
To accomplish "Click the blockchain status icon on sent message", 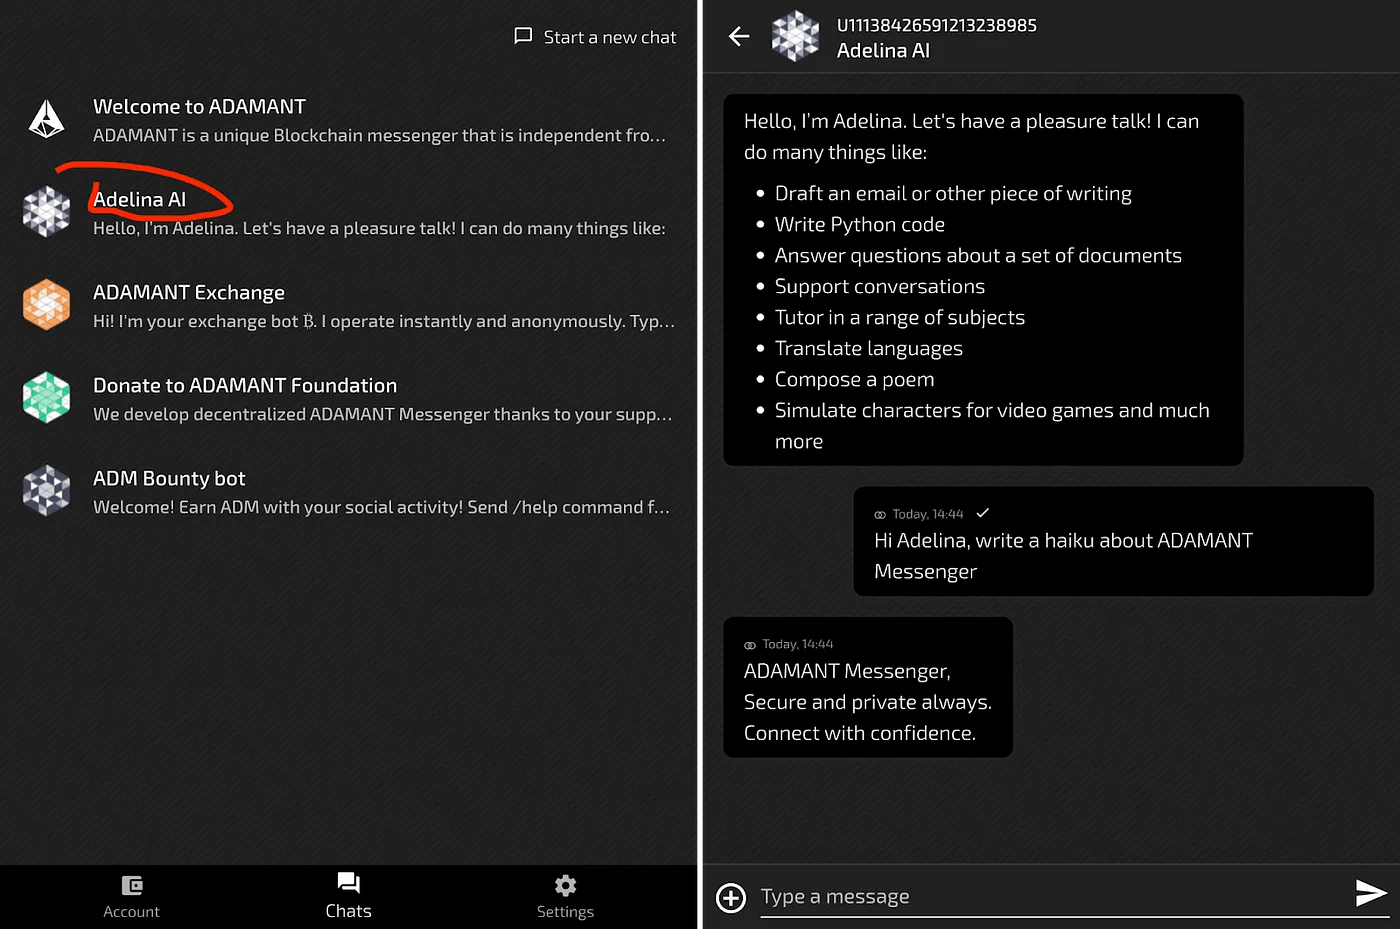I will (880, 515).
